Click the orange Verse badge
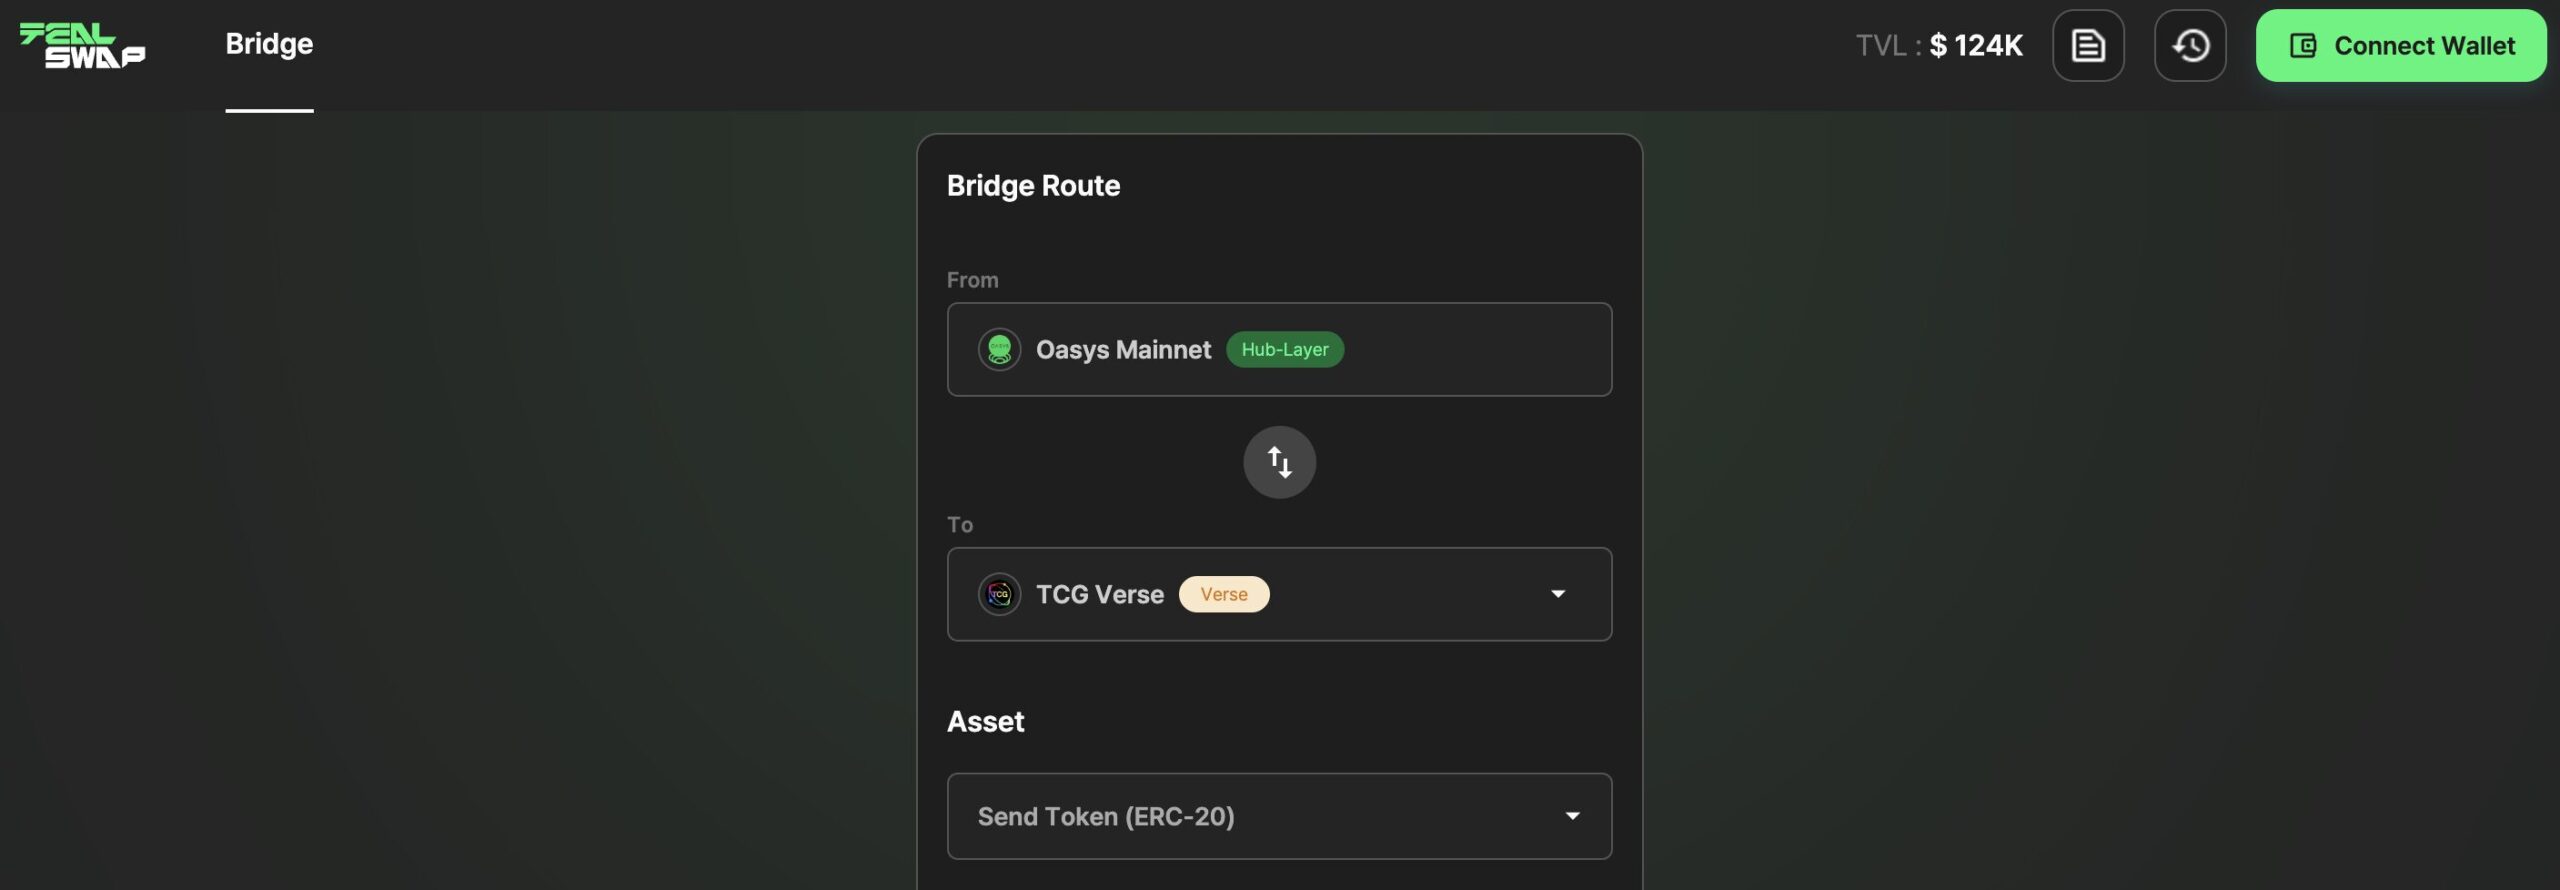 click(x=1224, y=595)
